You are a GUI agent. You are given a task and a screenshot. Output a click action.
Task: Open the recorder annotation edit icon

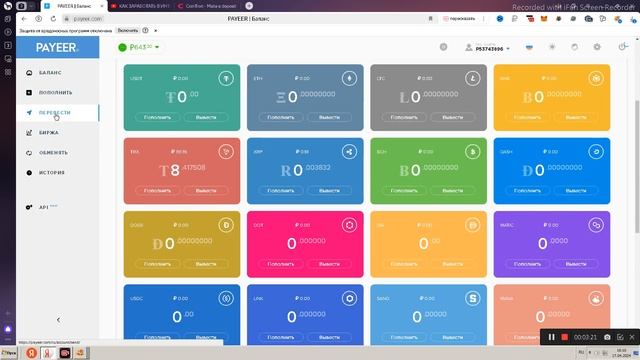point(620,337)
